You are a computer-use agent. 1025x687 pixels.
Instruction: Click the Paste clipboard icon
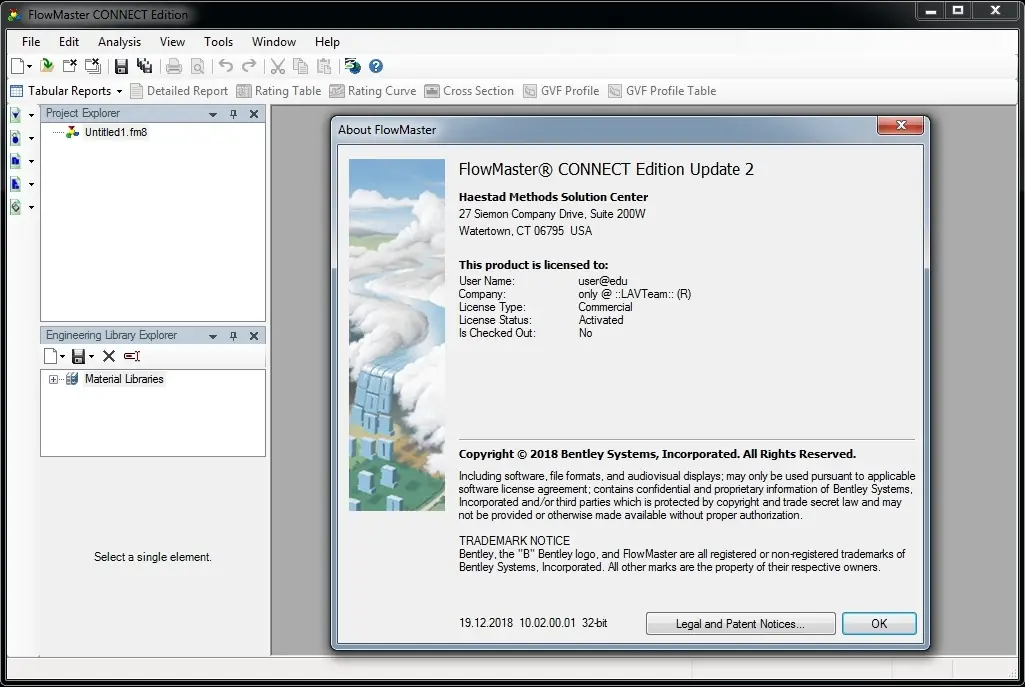click(x=324, y=66)
